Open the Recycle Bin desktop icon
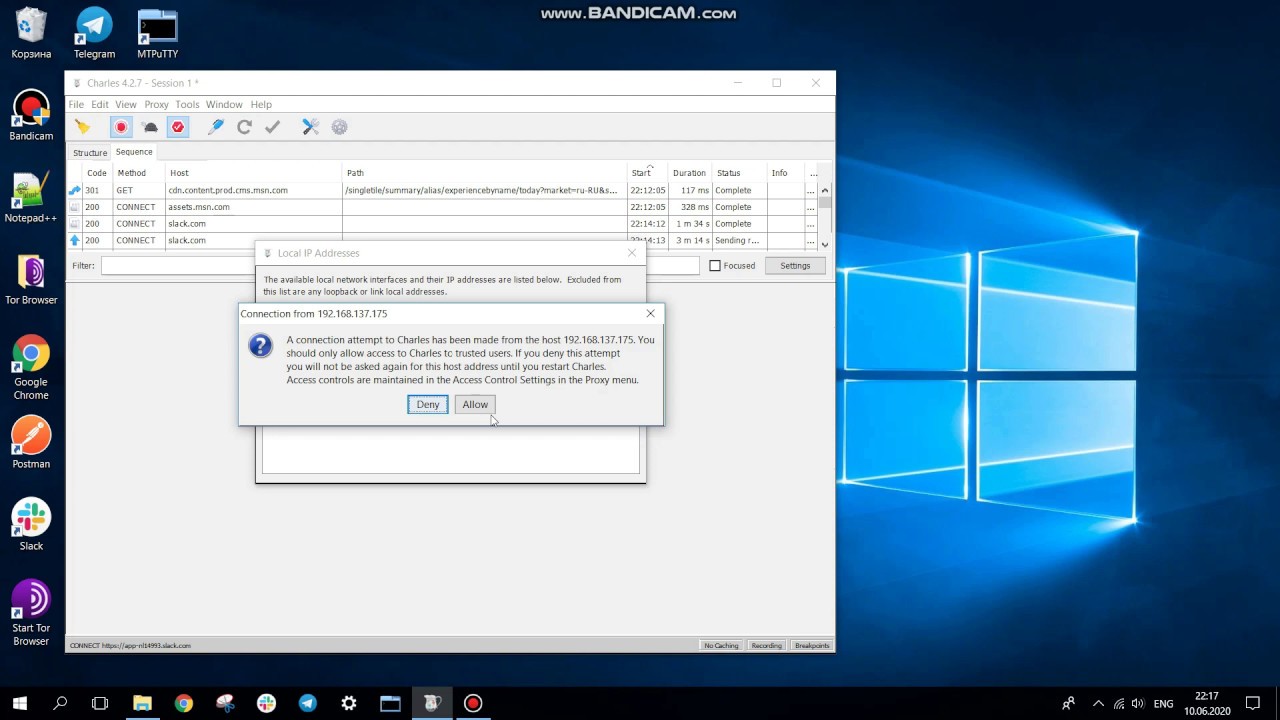 31,34
